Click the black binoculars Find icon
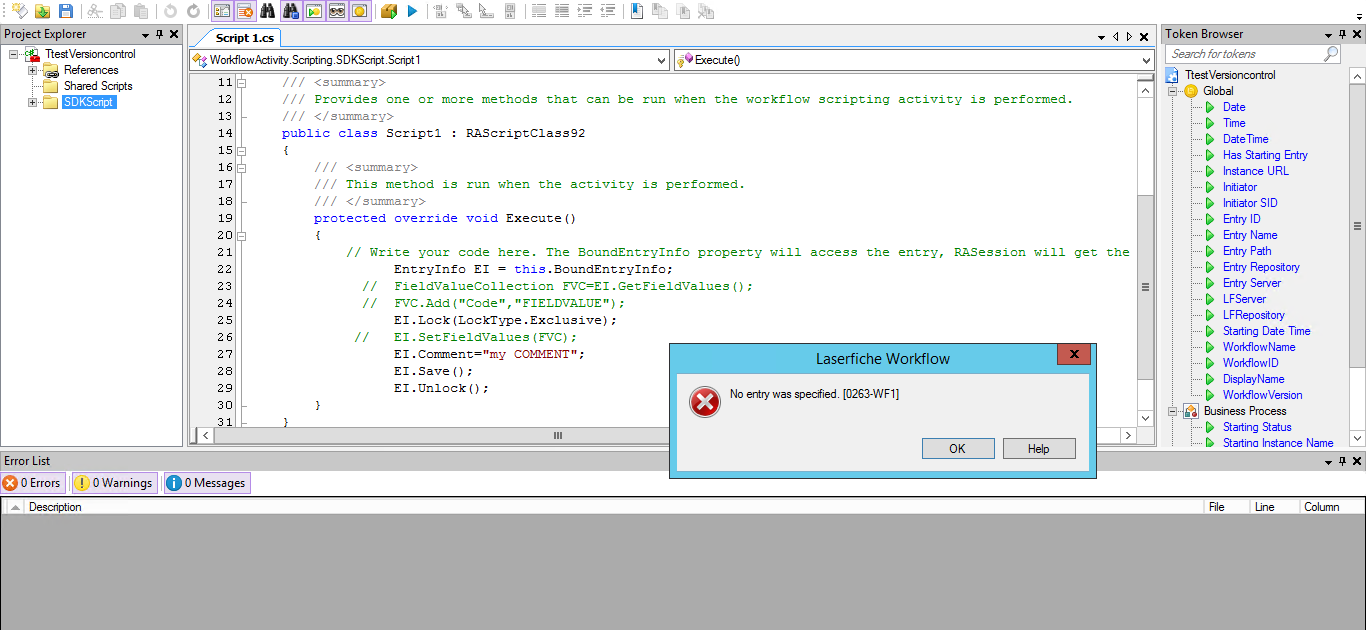Viewport: 1366px width, 630px height. [268, 11]
